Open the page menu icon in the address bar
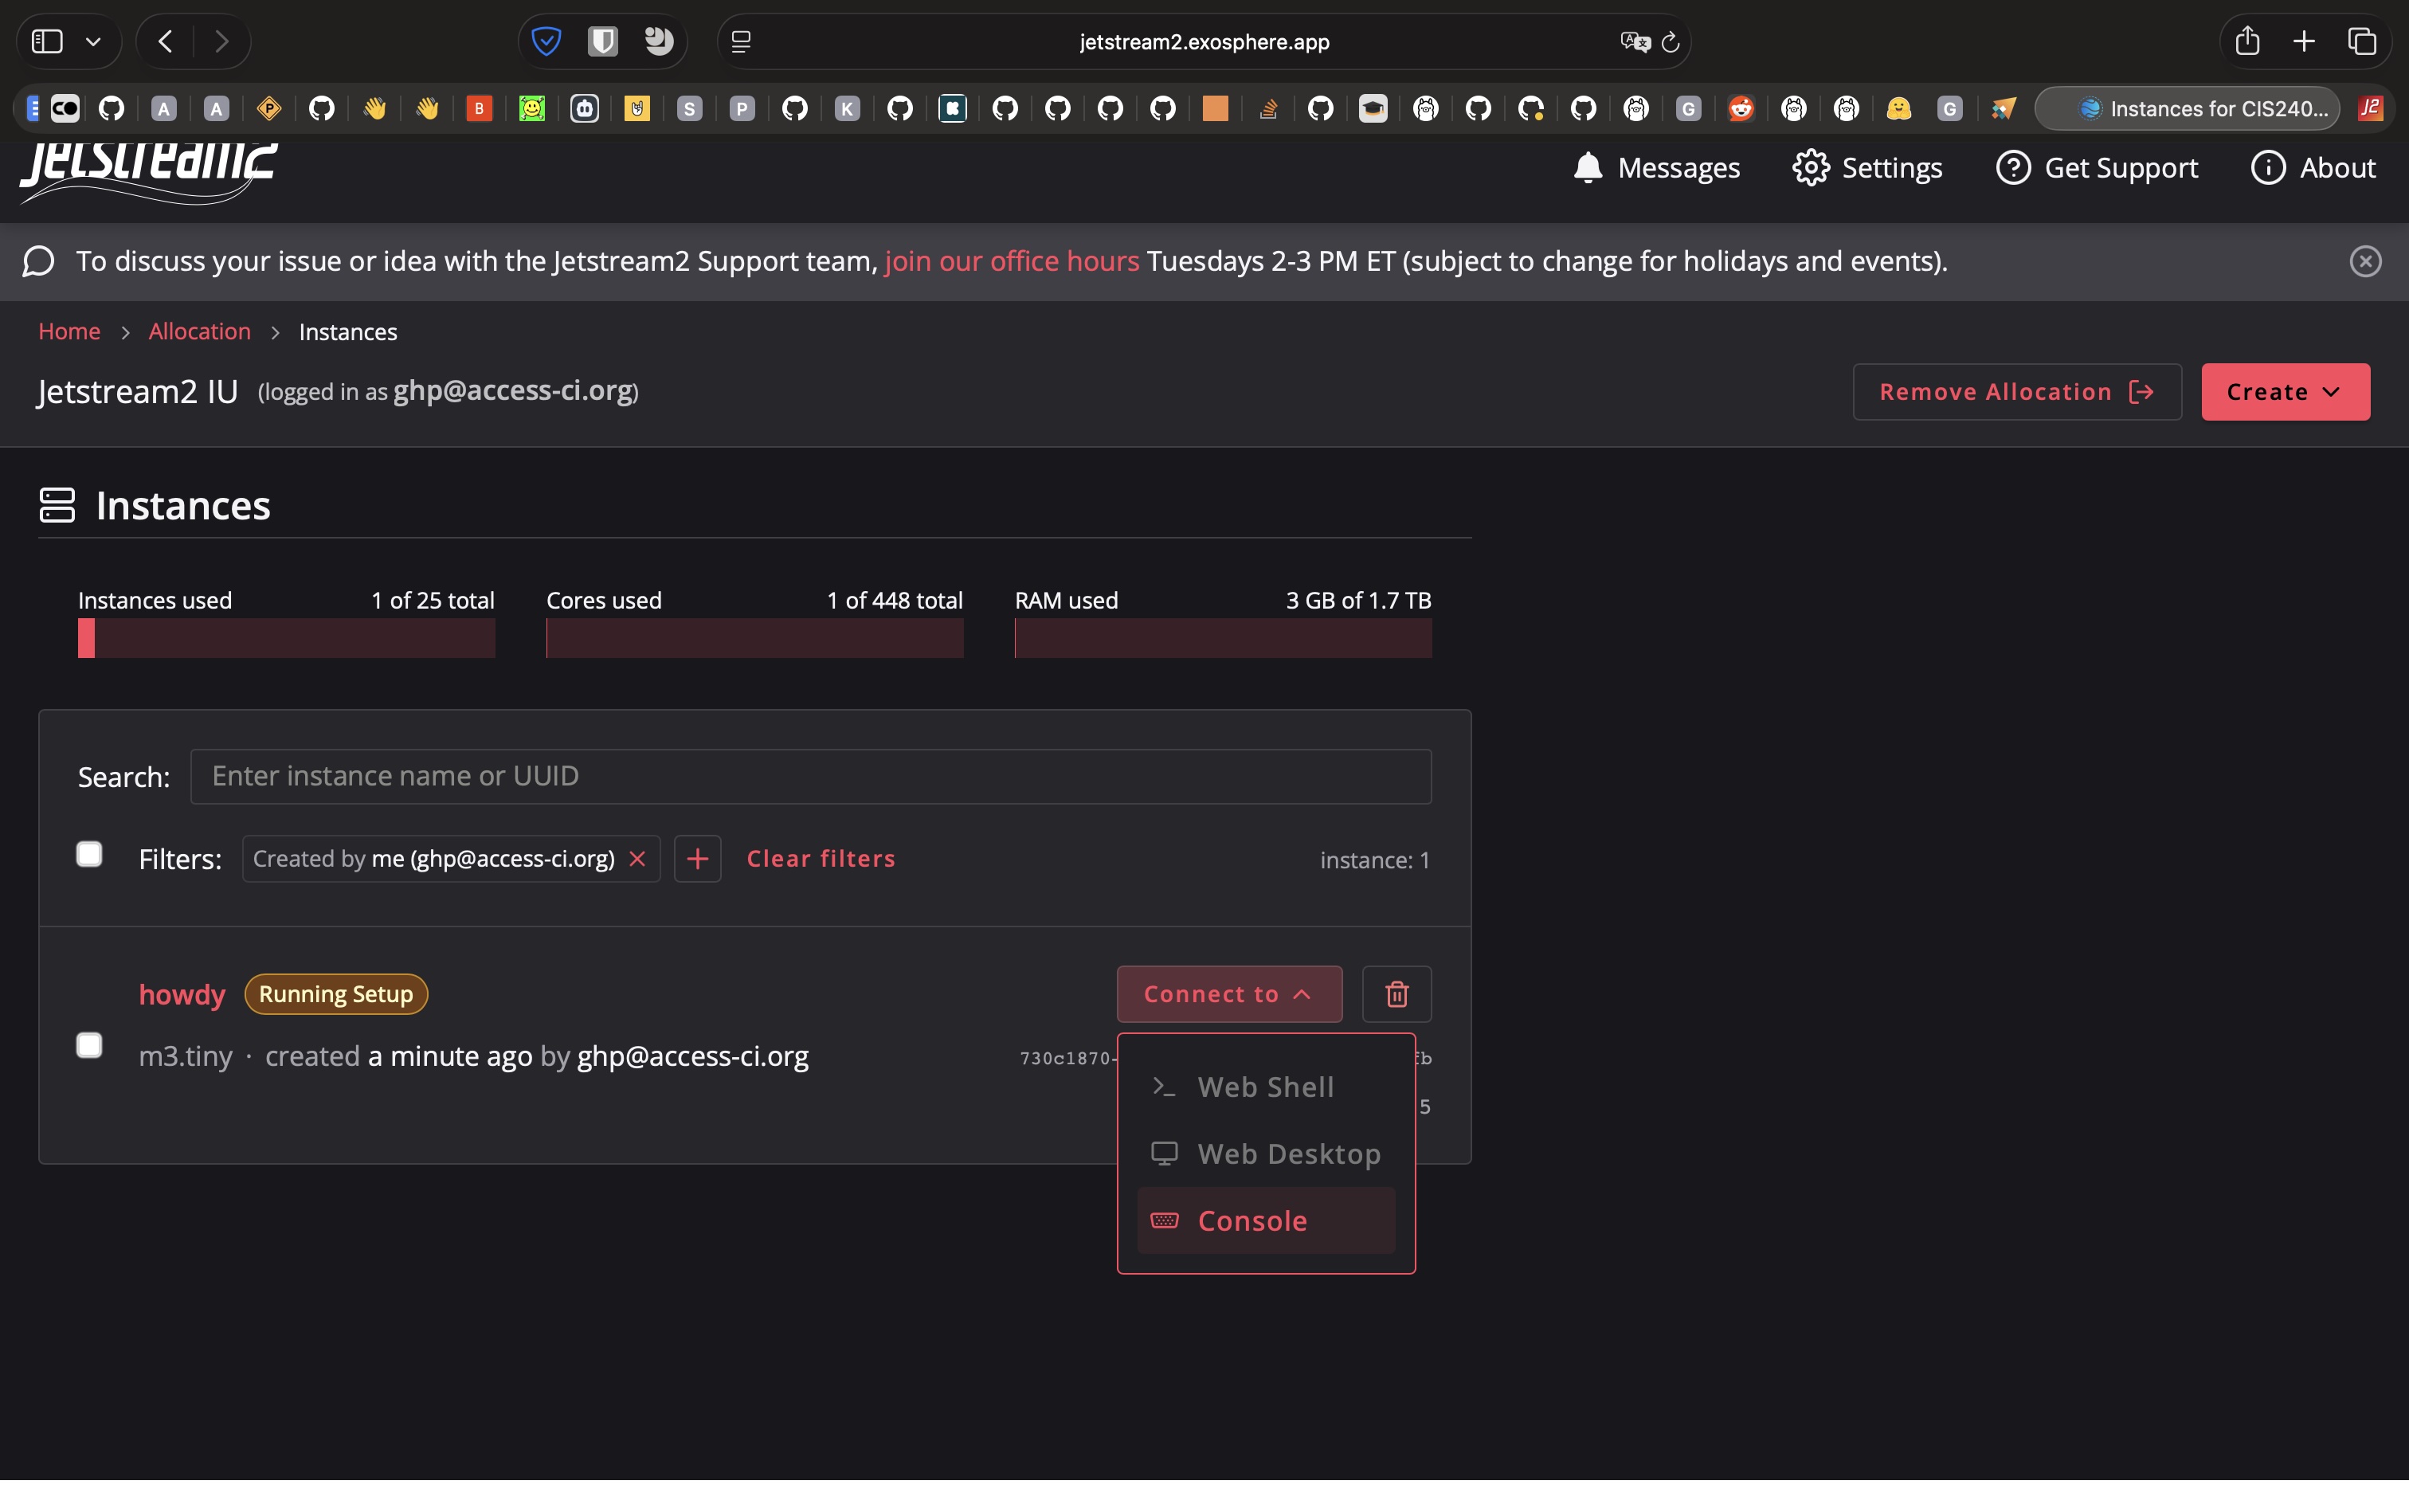Screen dimensions: 2409x1512 (x=741, y=41)
